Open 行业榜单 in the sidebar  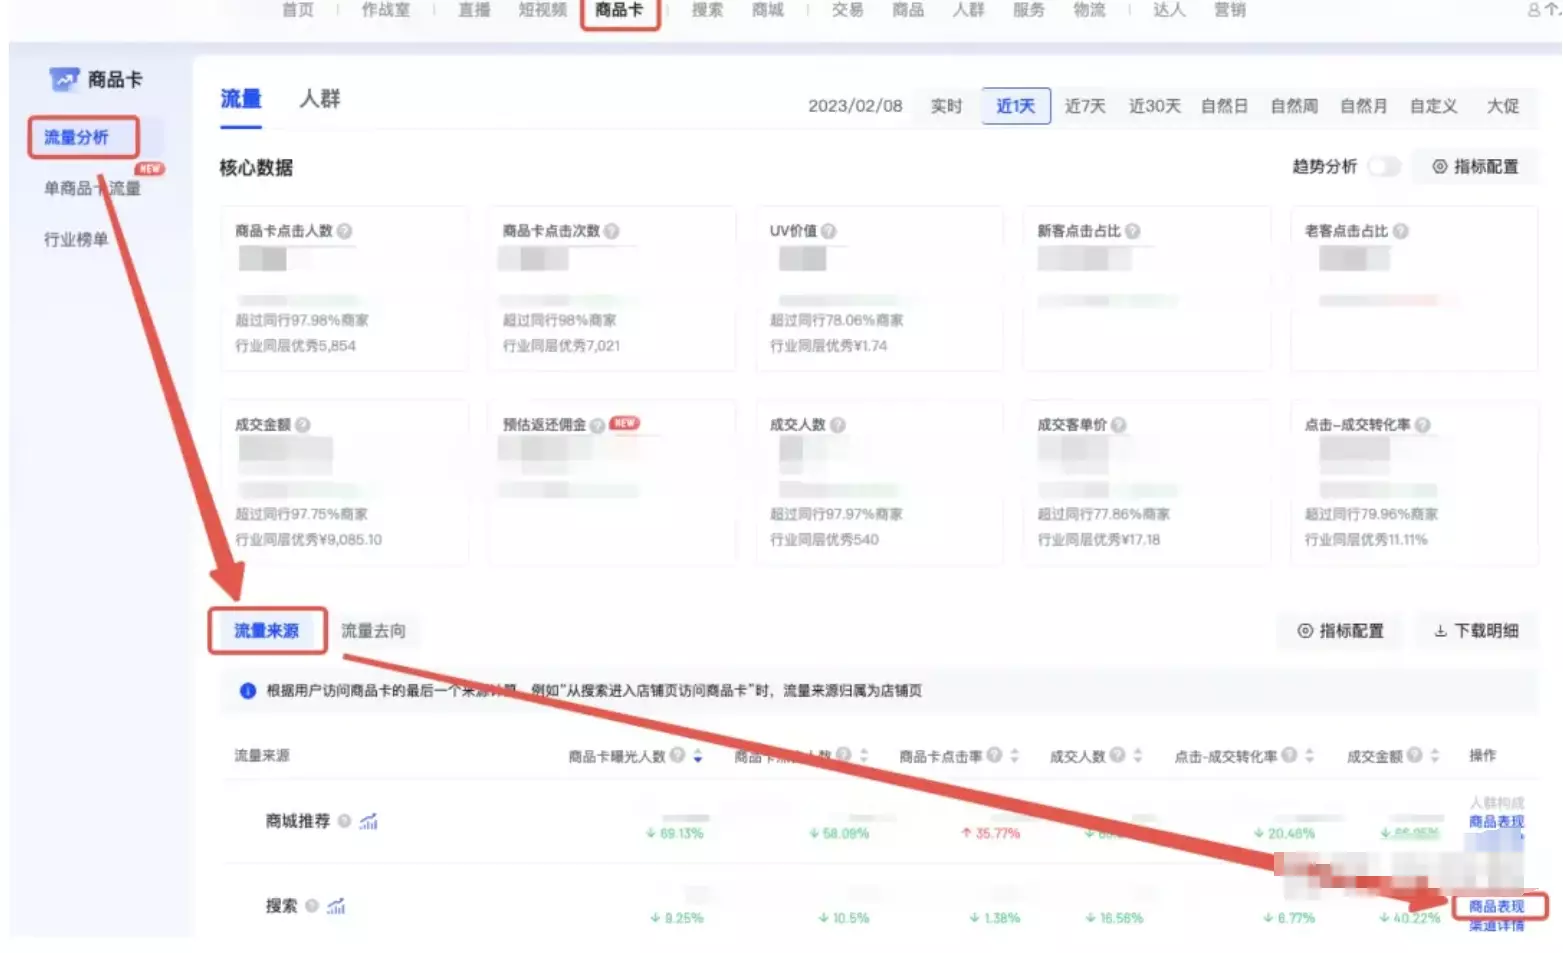click(x=76, y=239)
